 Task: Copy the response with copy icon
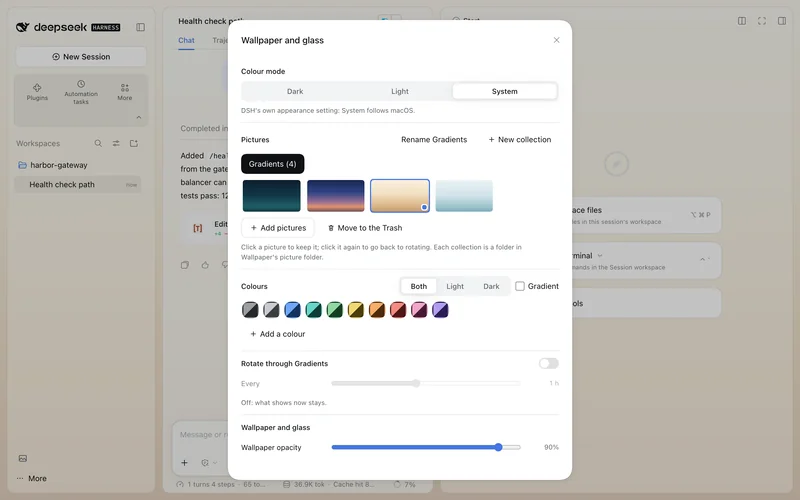185,265
